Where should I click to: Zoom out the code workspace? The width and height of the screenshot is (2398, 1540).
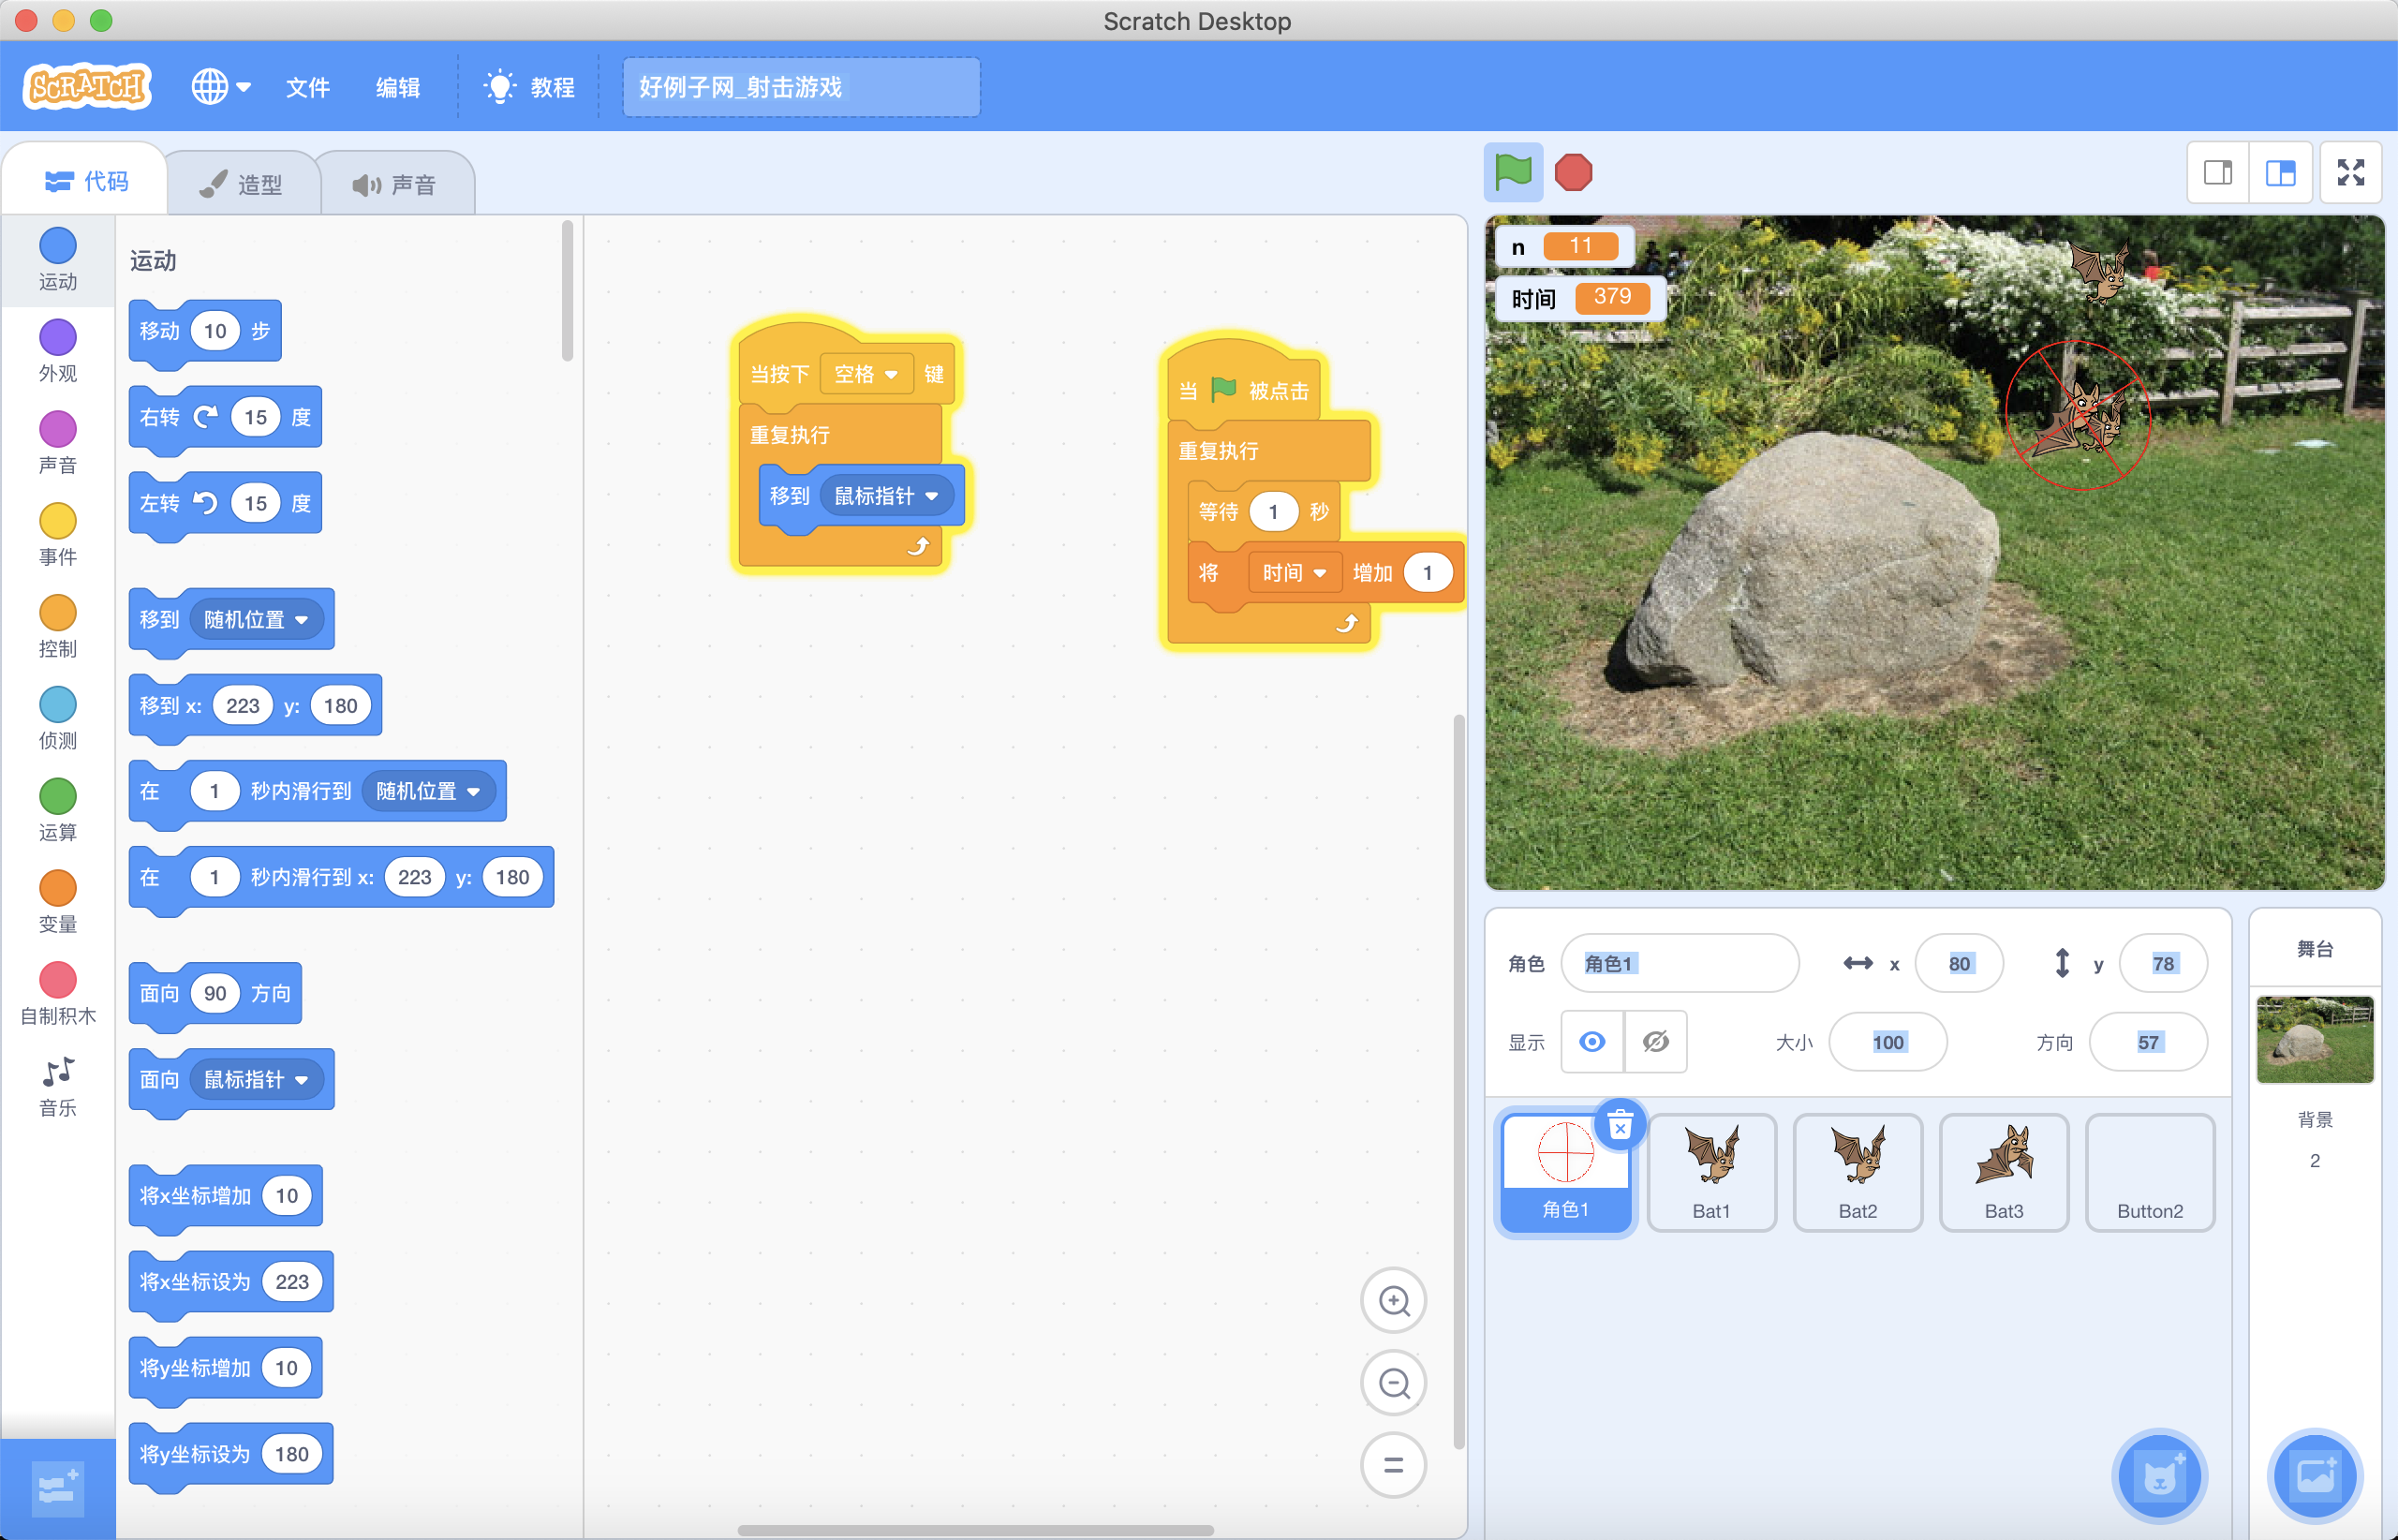coord(1394,1383)
